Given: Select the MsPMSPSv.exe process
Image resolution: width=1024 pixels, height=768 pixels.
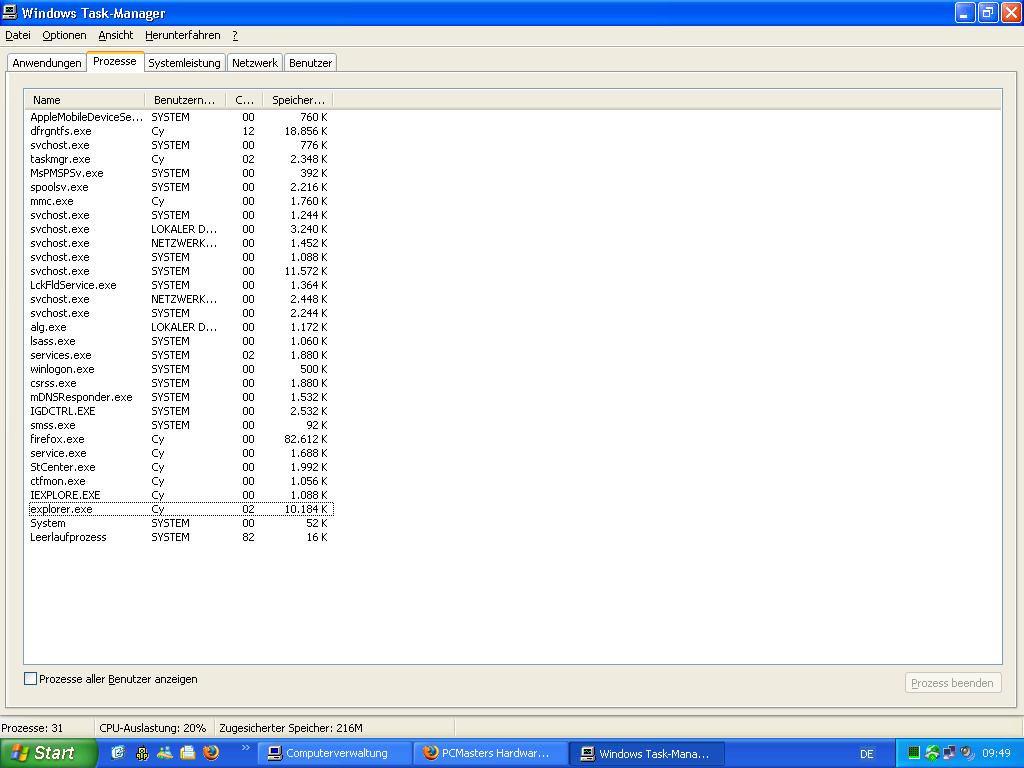Looking at the screenshot, I should click(x=180, y=173).
